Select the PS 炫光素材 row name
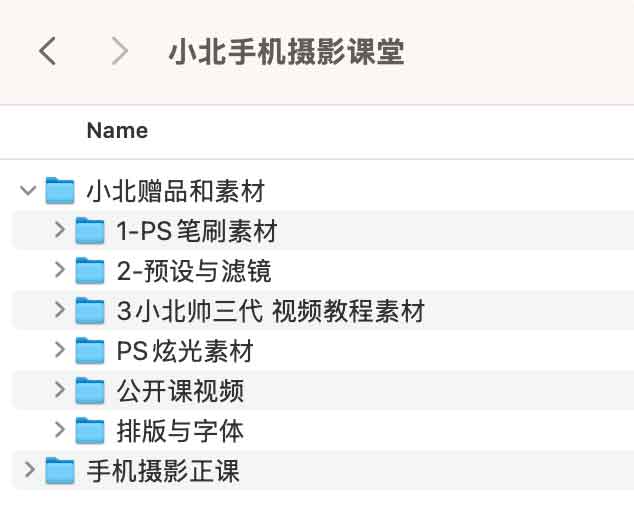 [x=185, y=351]
